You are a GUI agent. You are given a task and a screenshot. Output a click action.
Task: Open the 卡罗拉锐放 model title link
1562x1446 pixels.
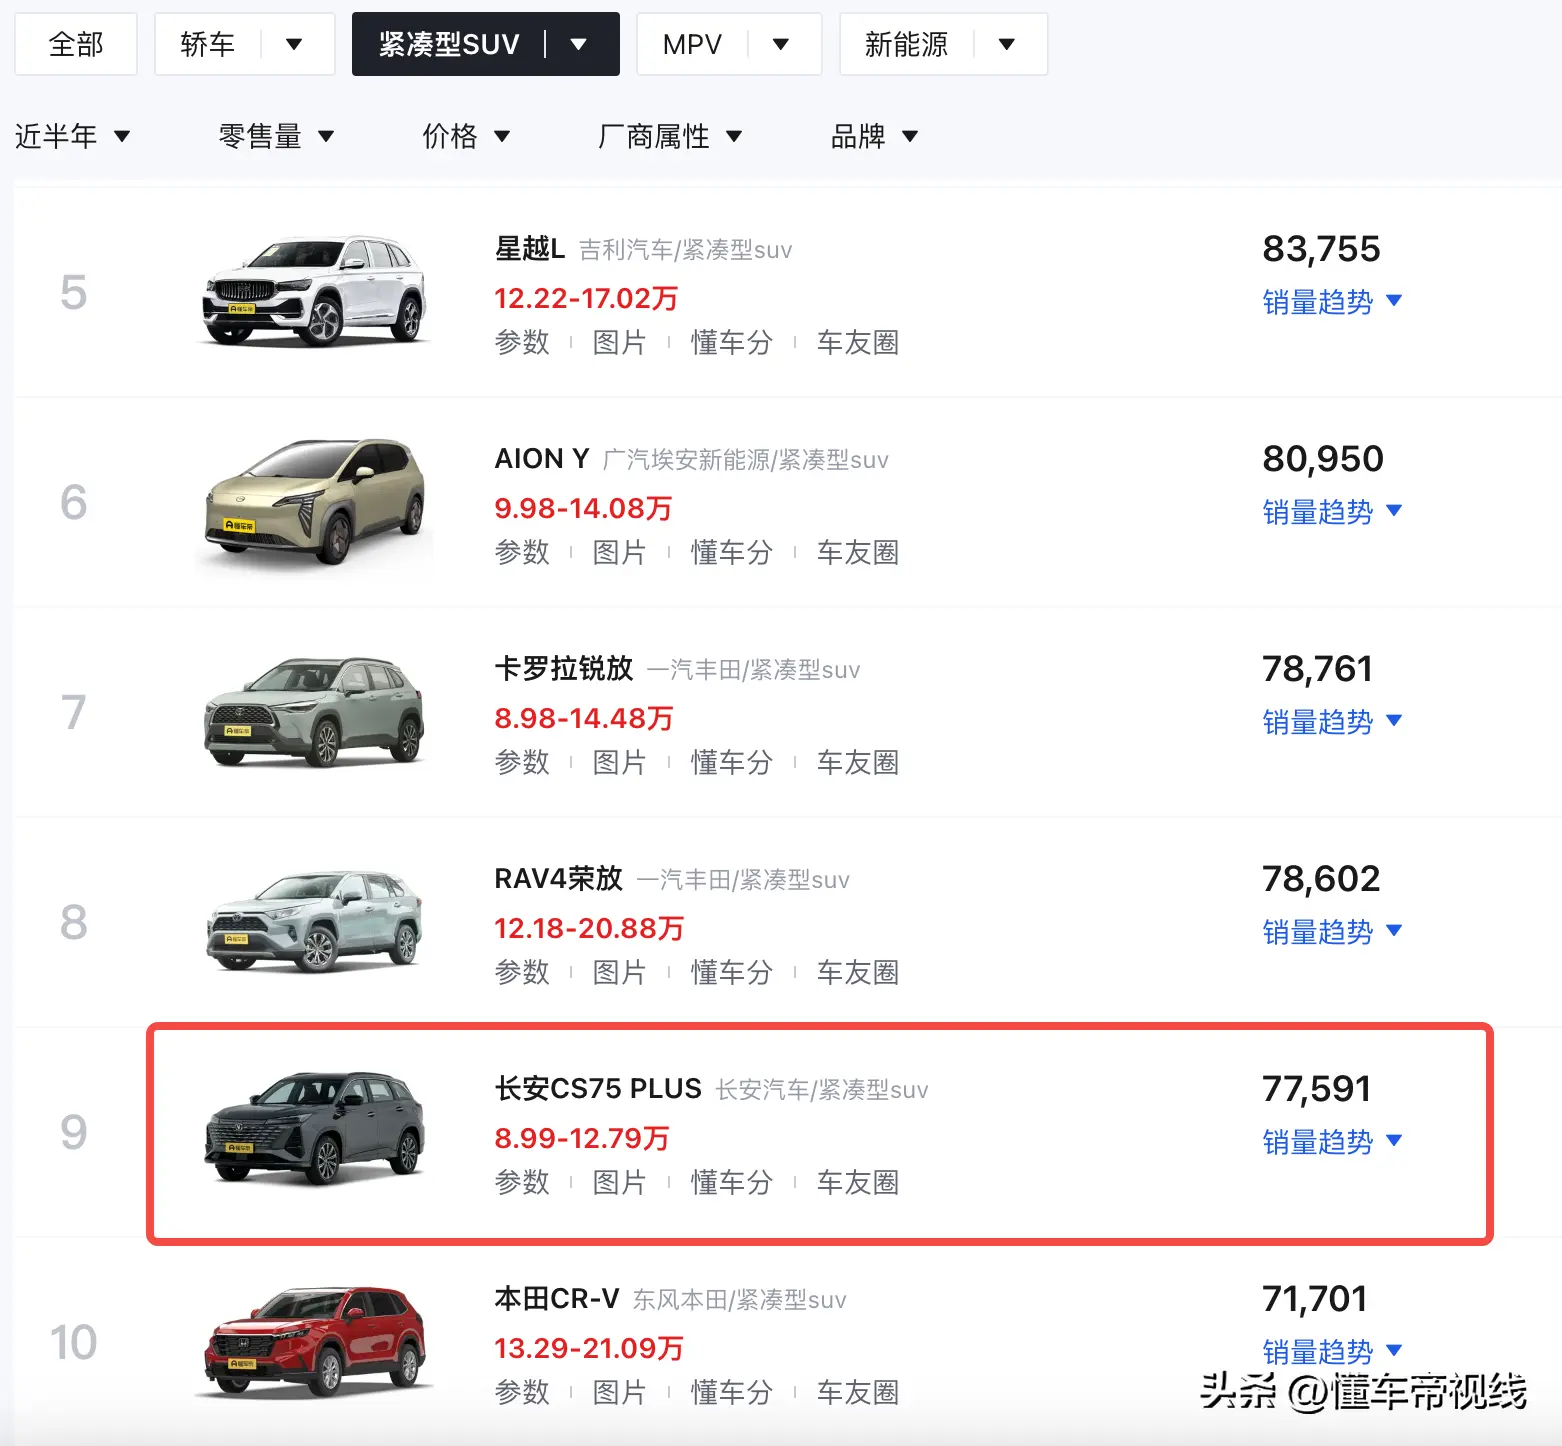pyautogui.click(x=564, y=668)
